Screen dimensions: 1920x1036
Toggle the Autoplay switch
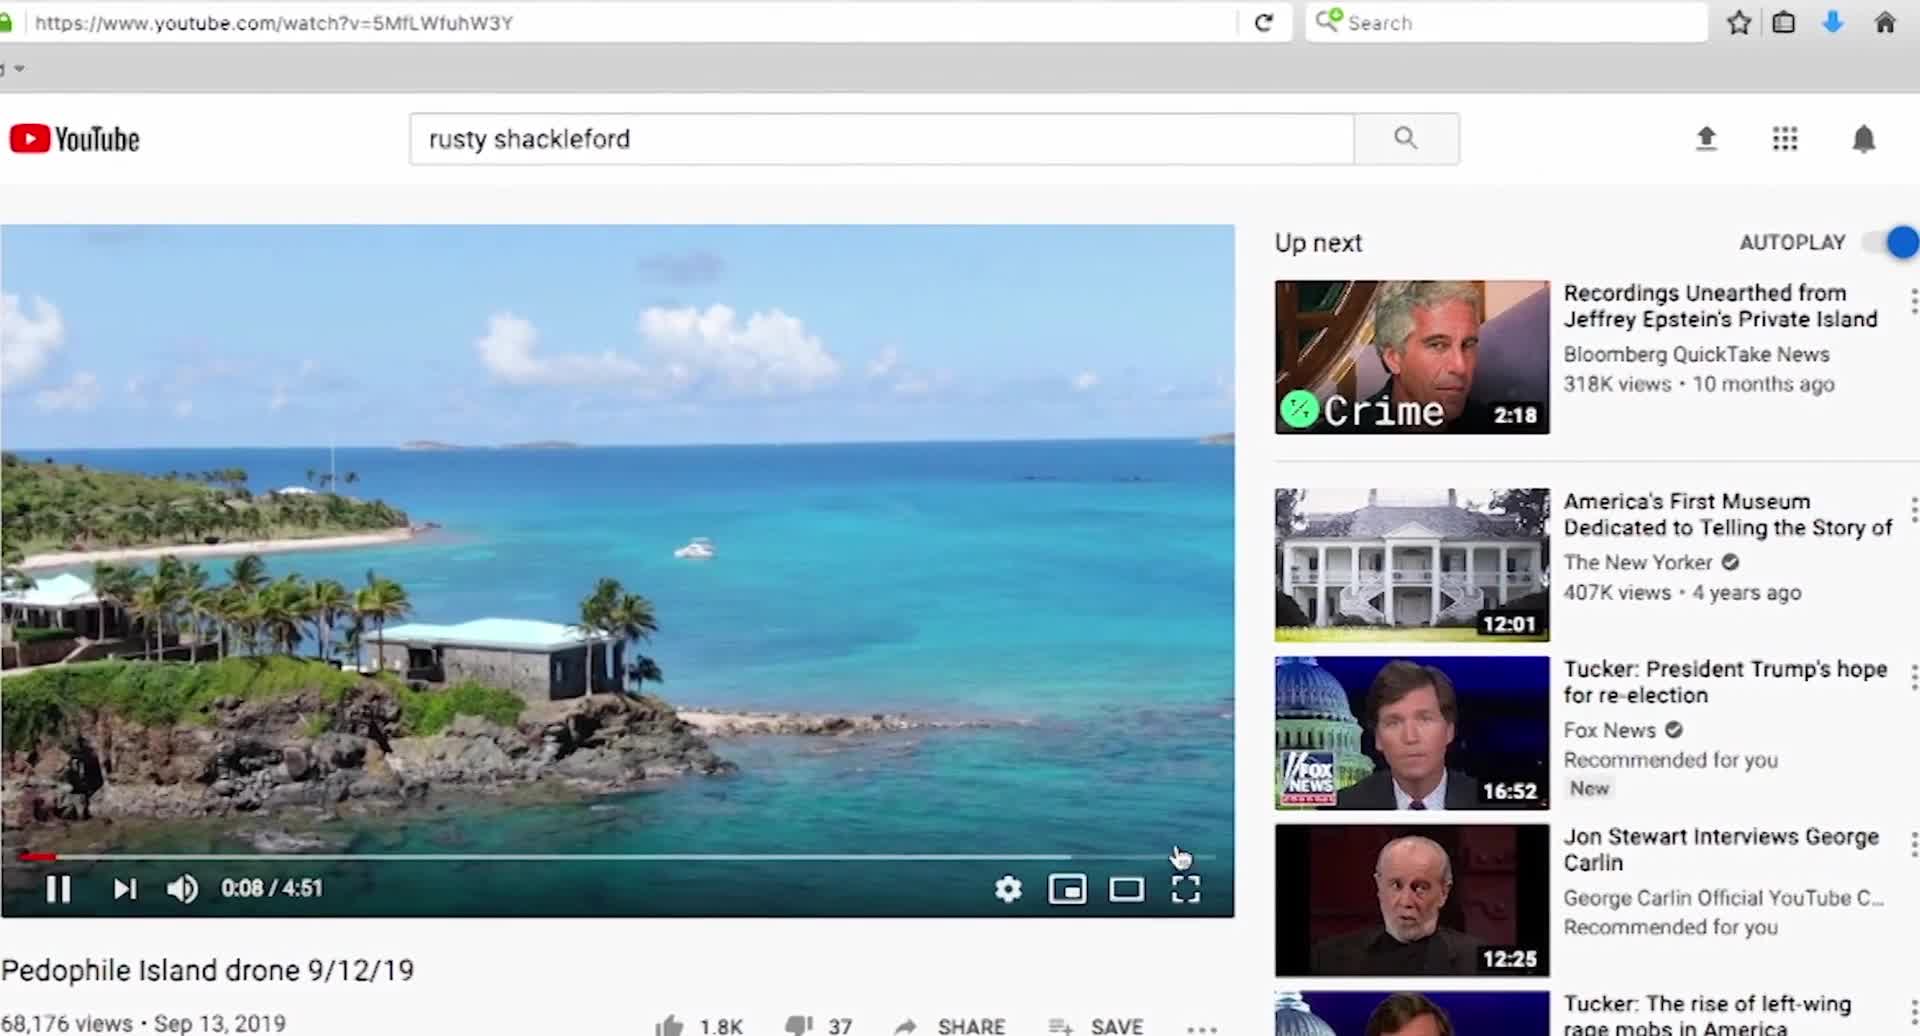[1892, 242]
